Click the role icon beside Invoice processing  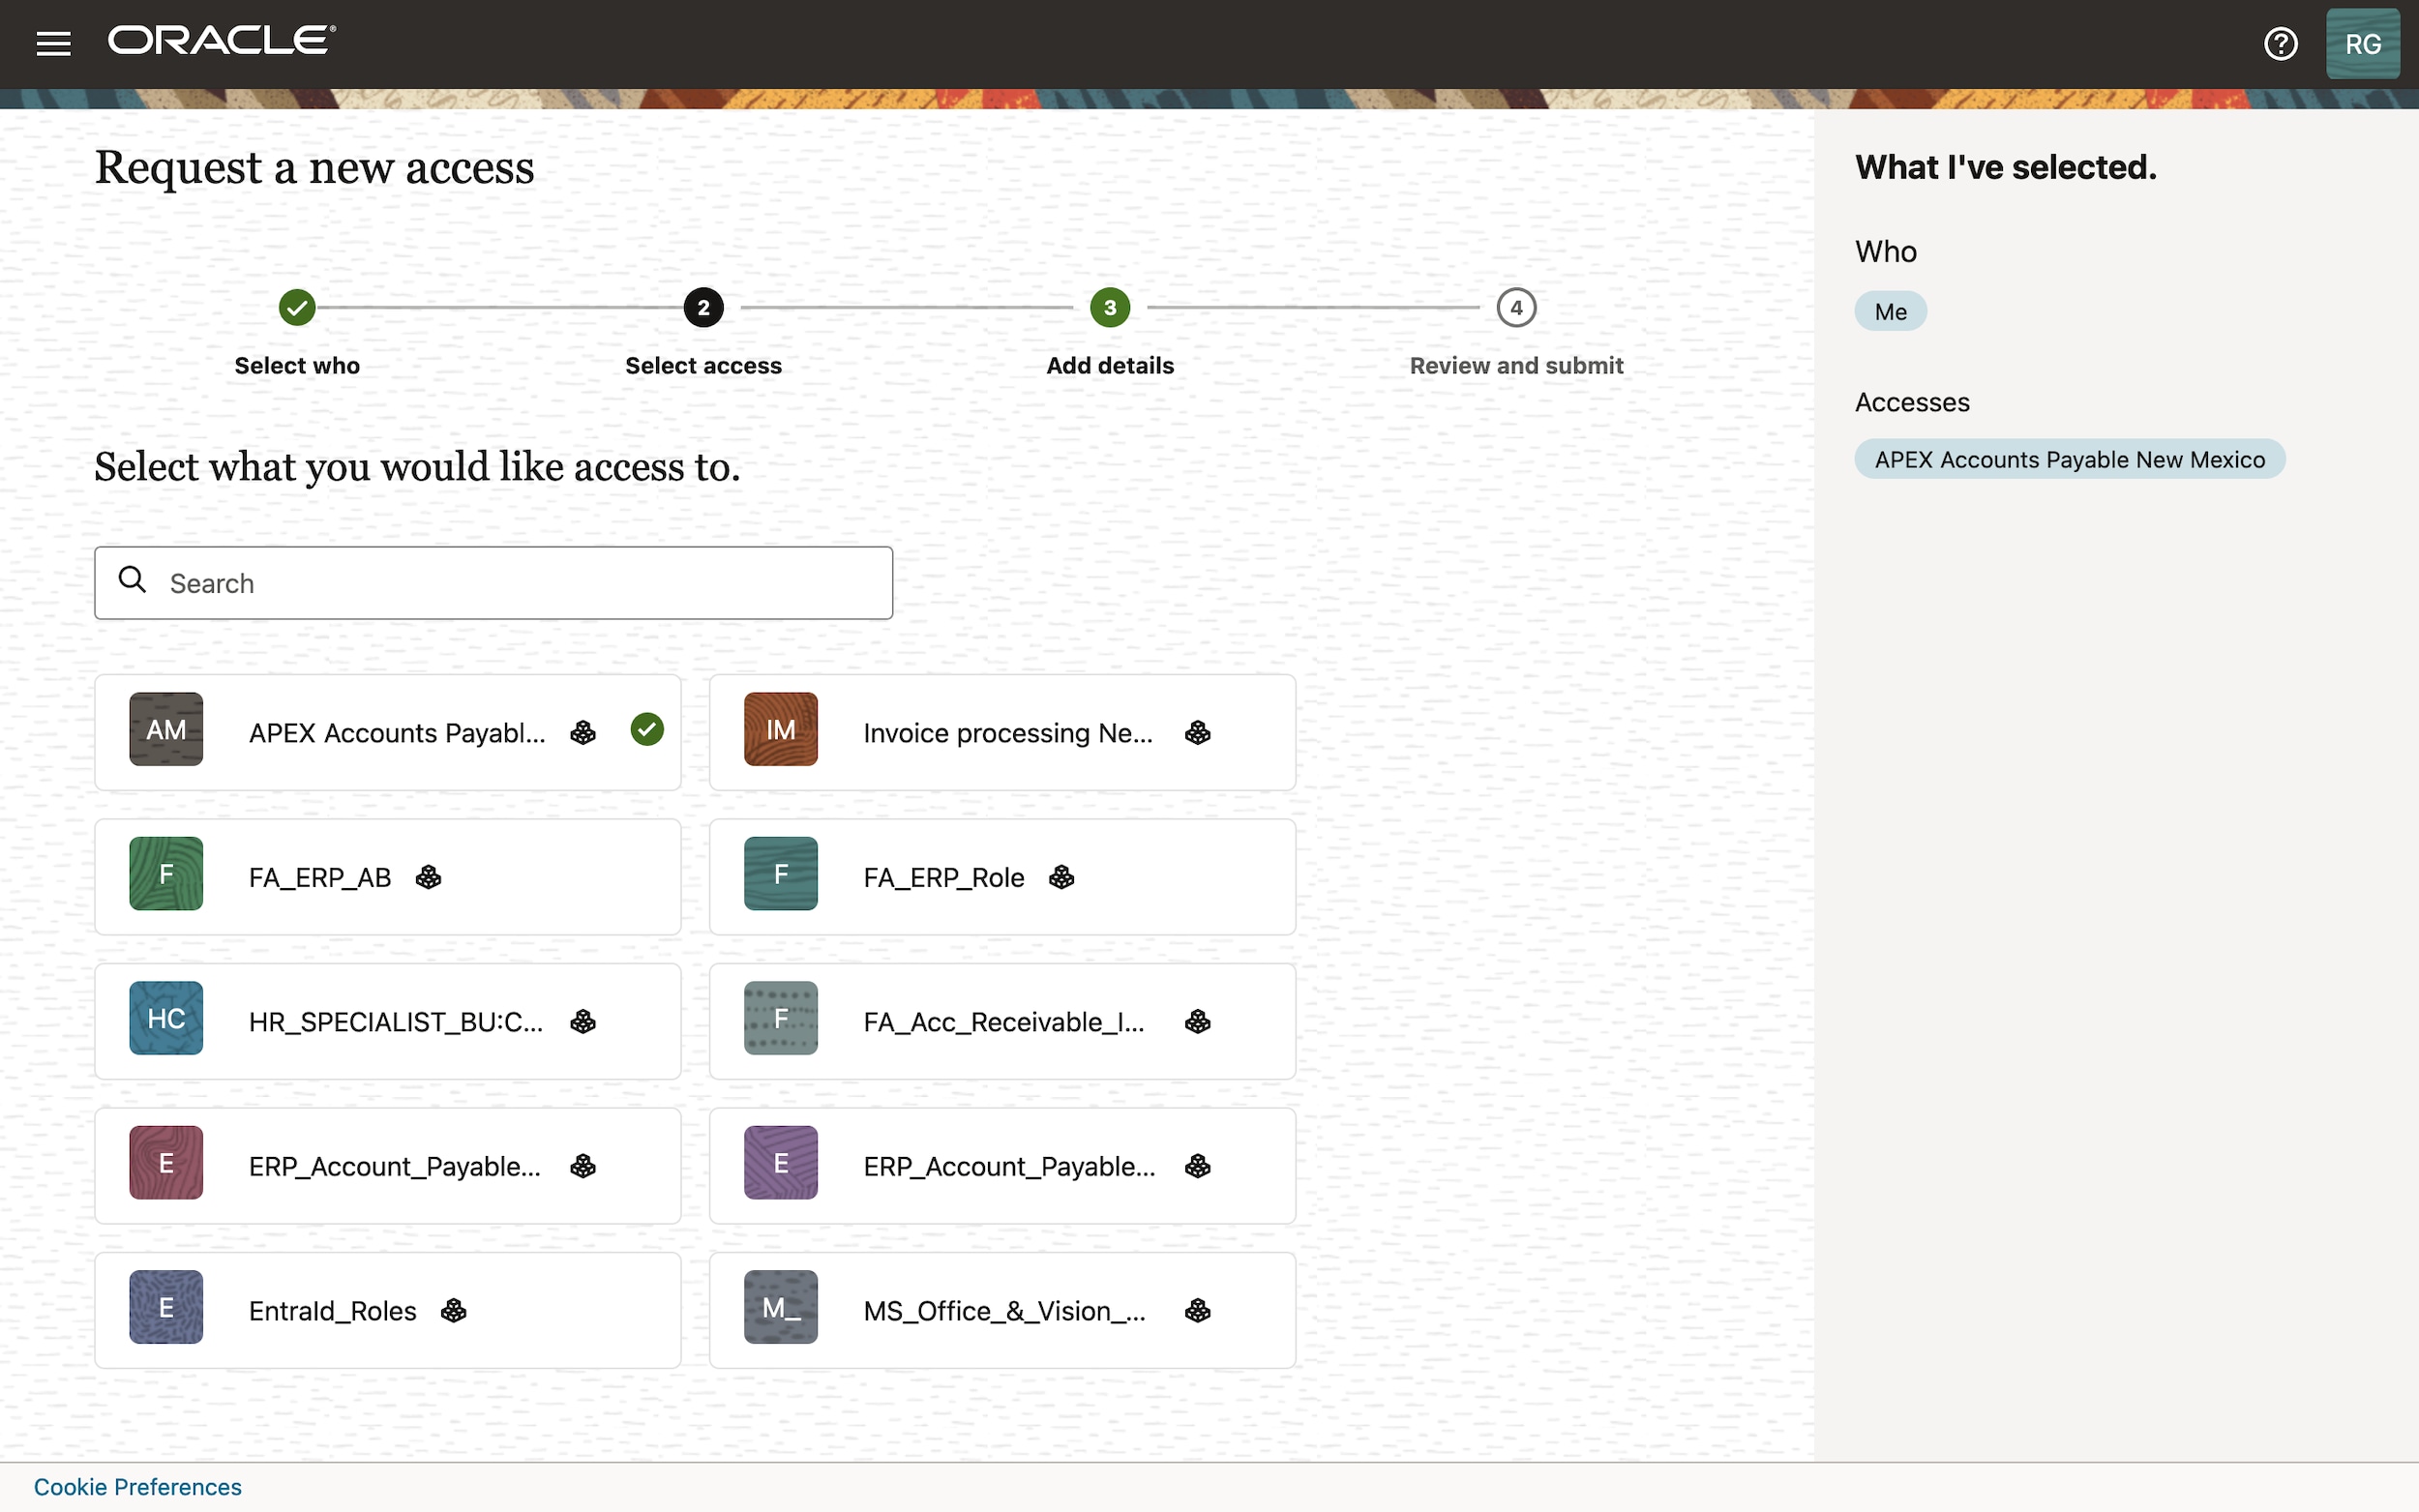point(1197,733)
